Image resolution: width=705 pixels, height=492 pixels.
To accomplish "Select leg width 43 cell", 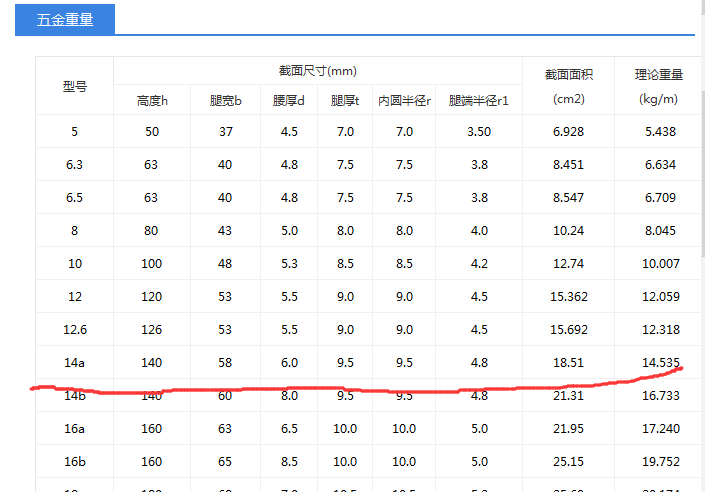I will [225, 231].
